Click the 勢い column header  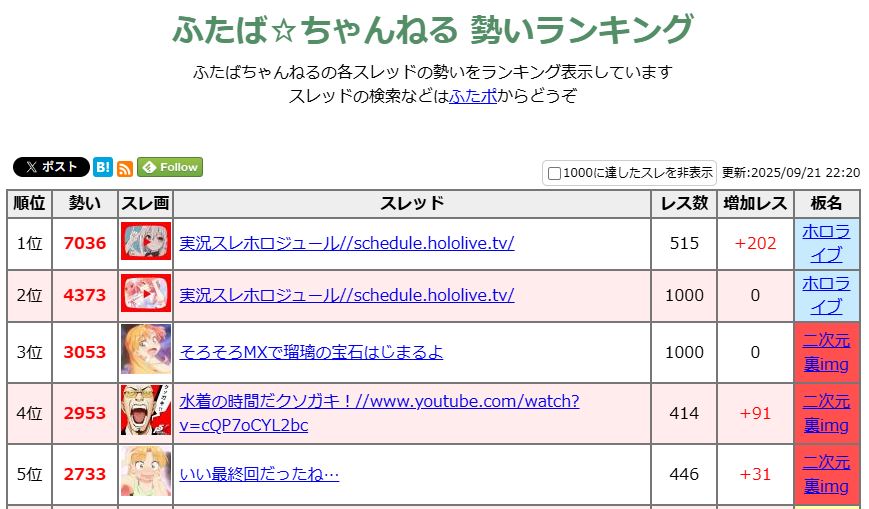(x=84, y=204)
